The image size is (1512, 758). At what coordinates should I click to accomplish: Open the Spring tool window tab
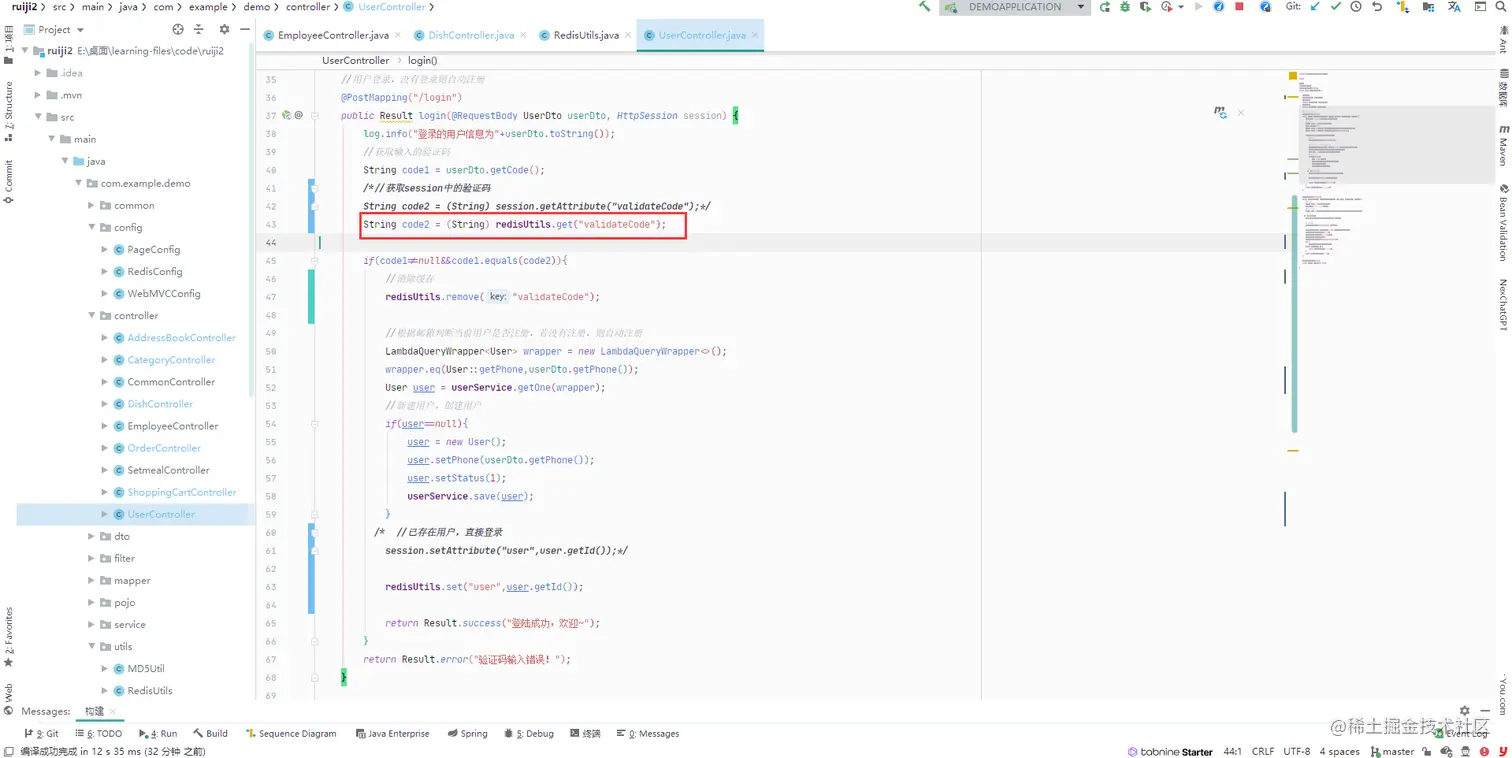[467, 733]
